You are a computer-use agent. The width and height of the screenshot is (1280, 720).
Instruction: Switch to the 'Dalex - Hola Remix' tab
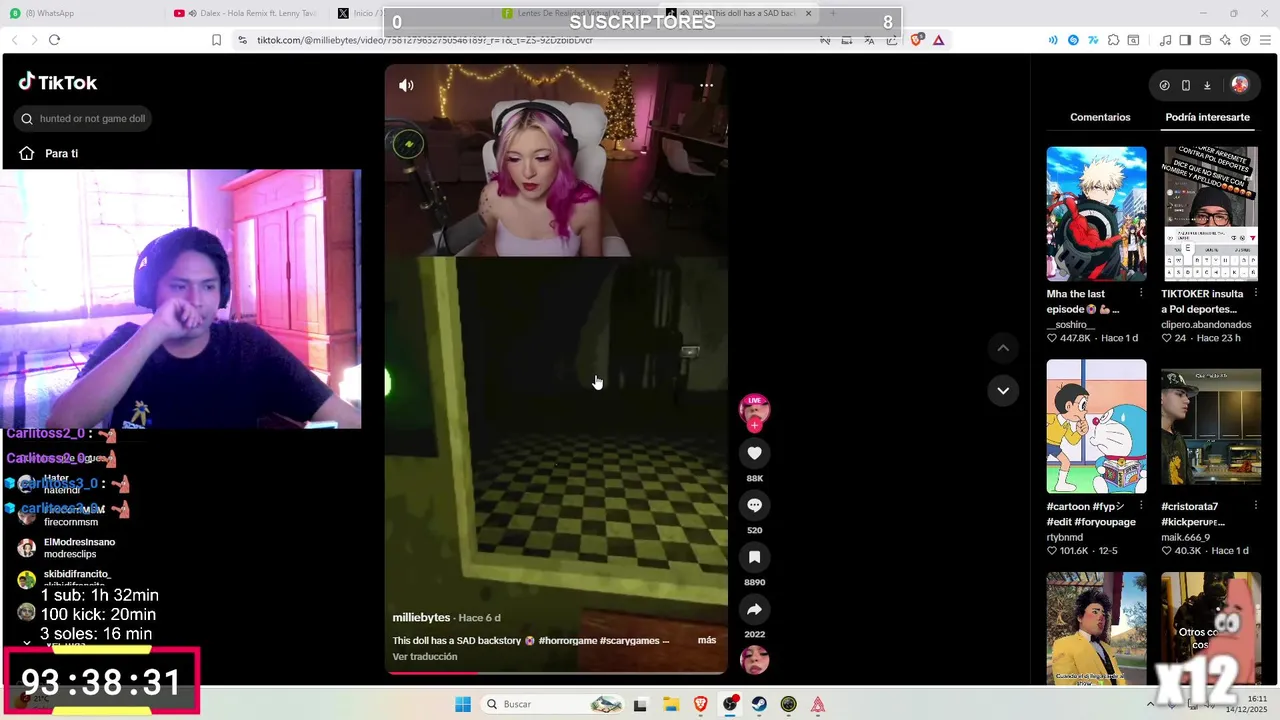[x=247, y=13]
